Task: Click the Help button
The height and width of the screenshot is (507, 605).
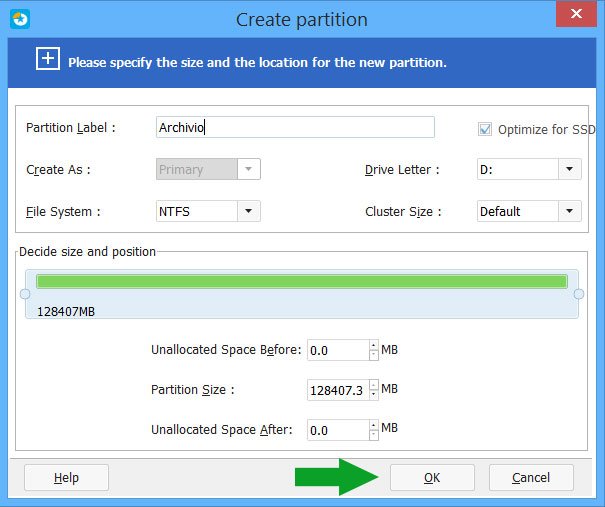Action: click(x=66, y=477)
